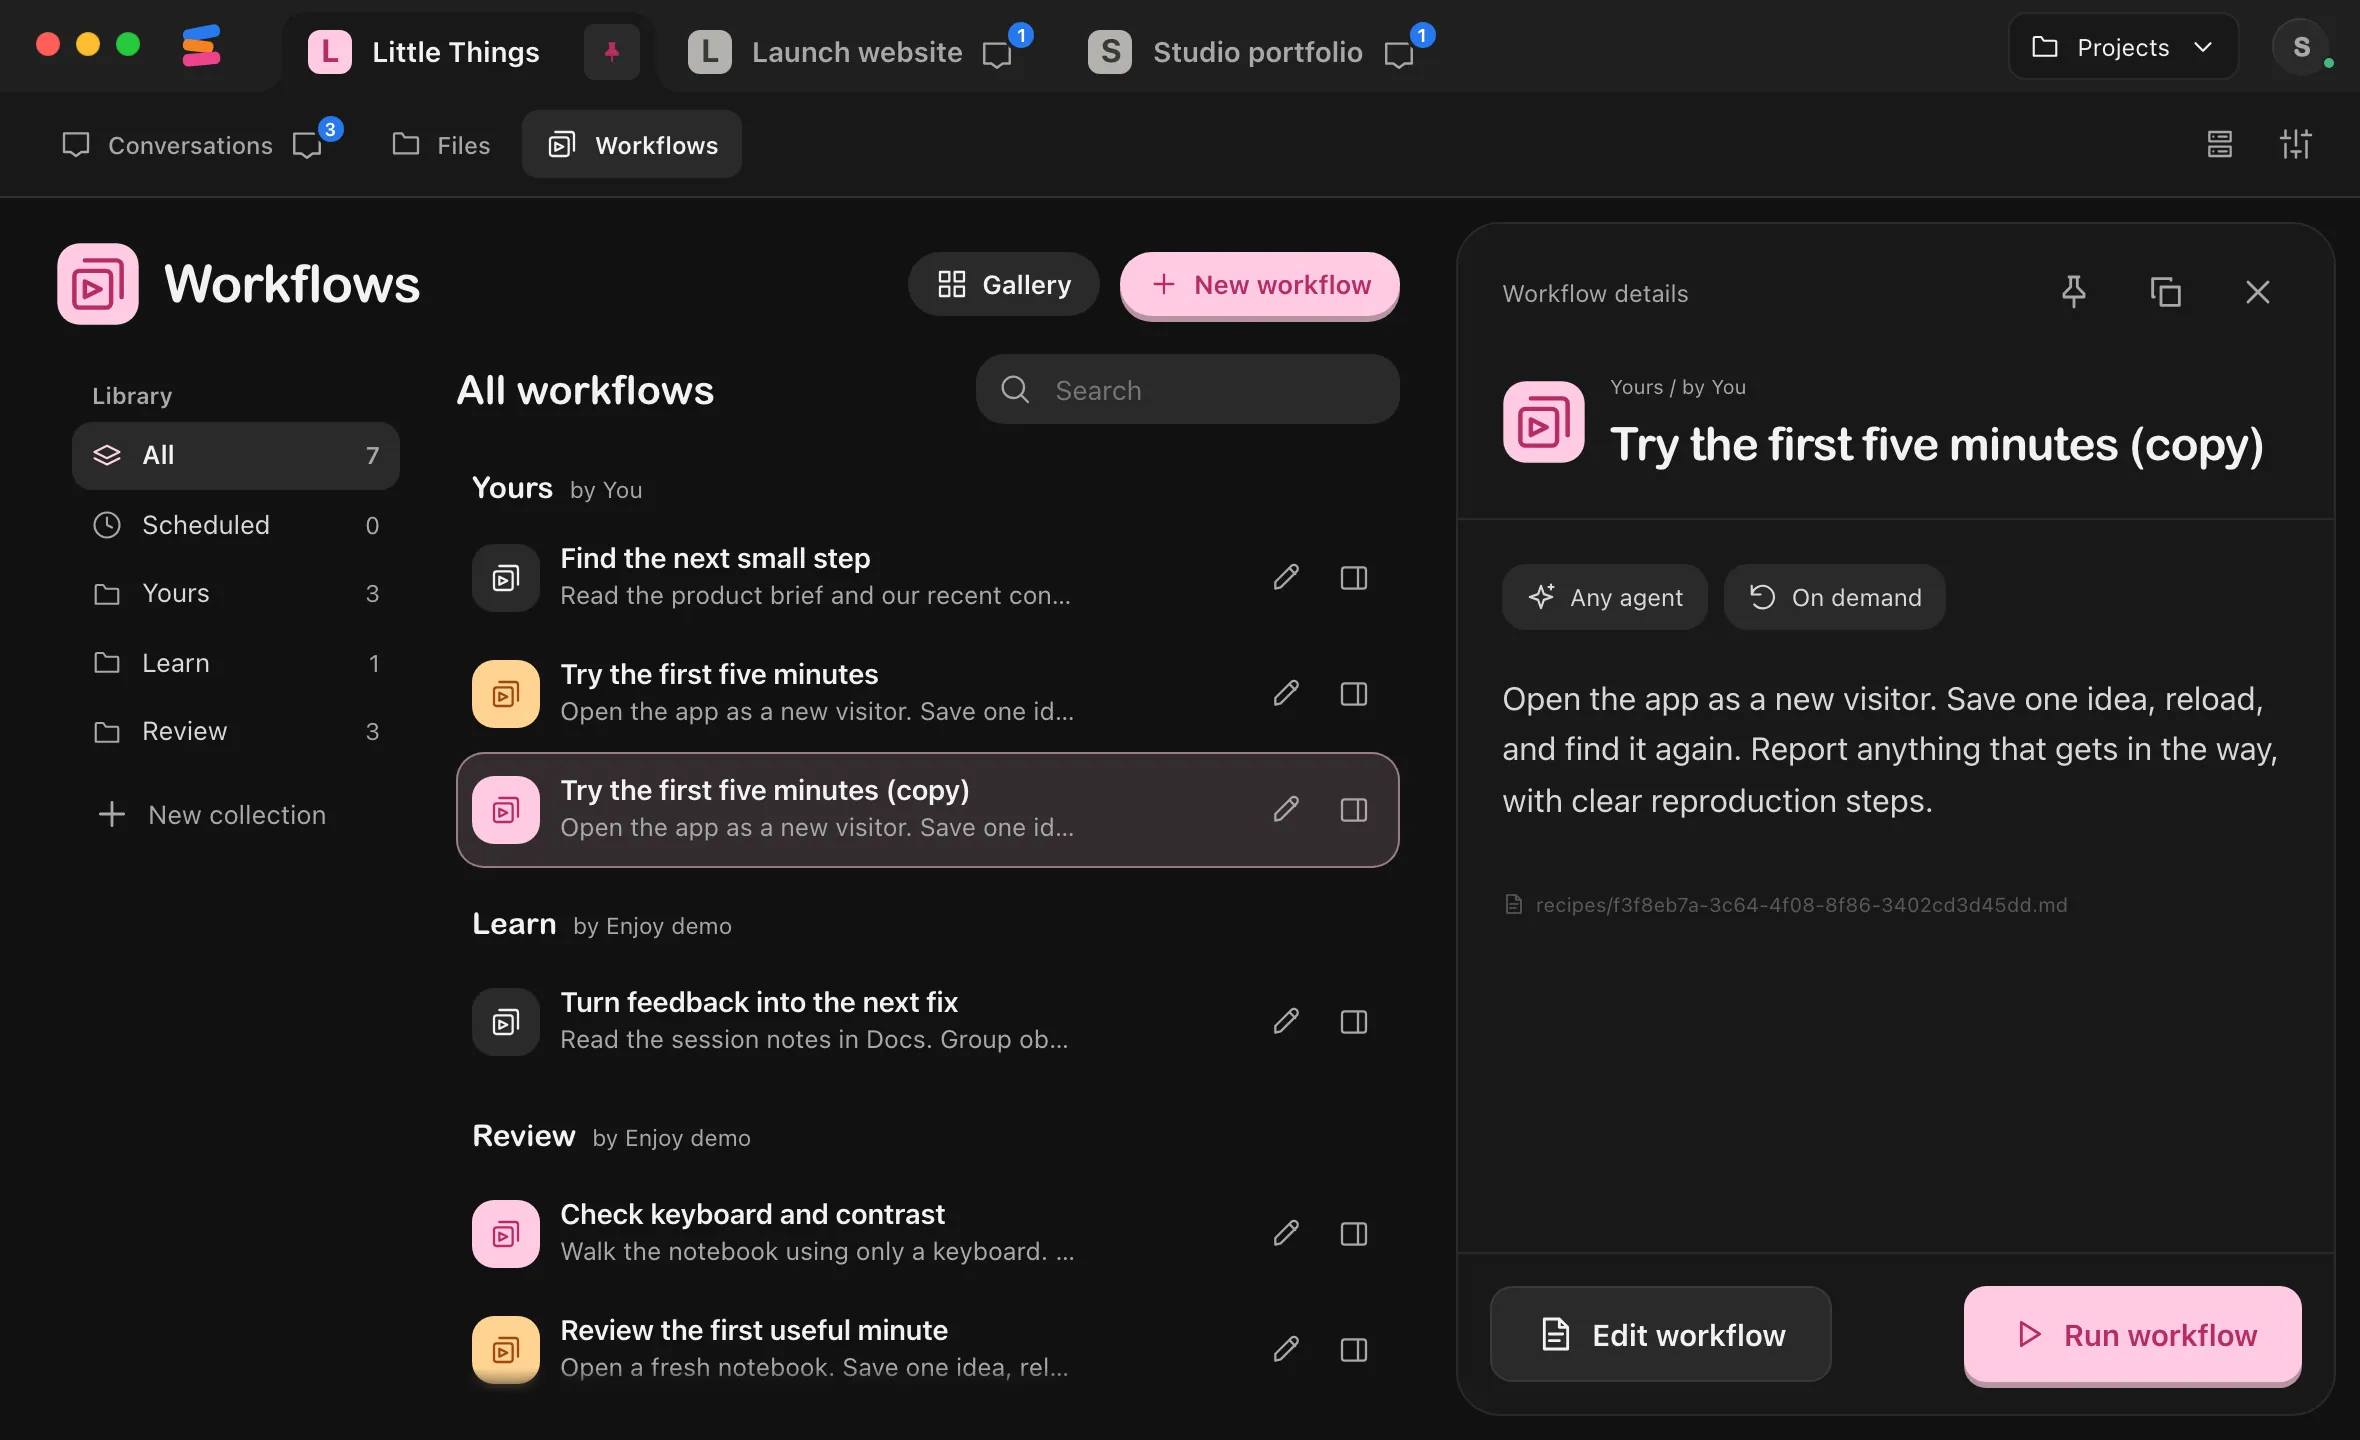Open the sliders settings icon in toolbar

point(2296,144)
